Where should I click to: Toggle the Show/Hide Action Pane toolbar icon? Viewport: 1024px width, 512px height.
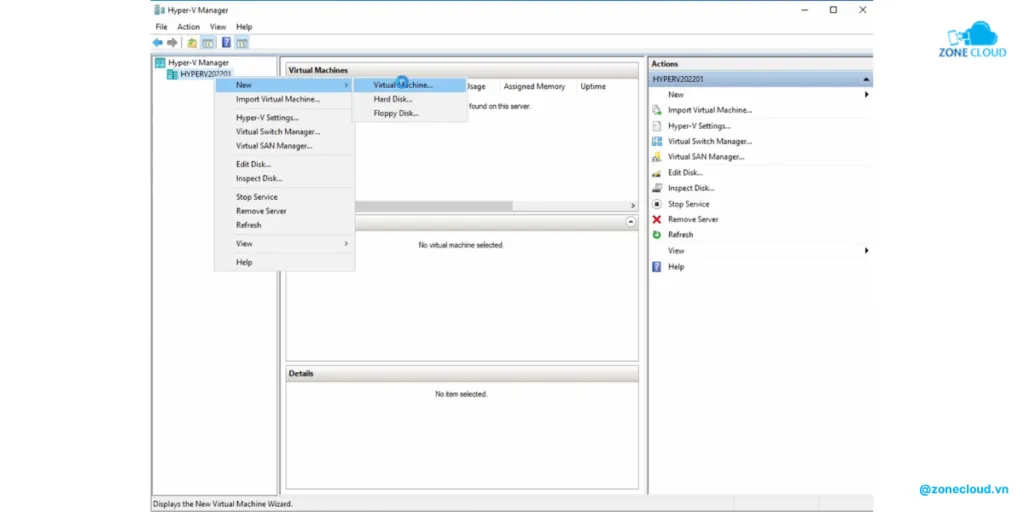point(242,42)
